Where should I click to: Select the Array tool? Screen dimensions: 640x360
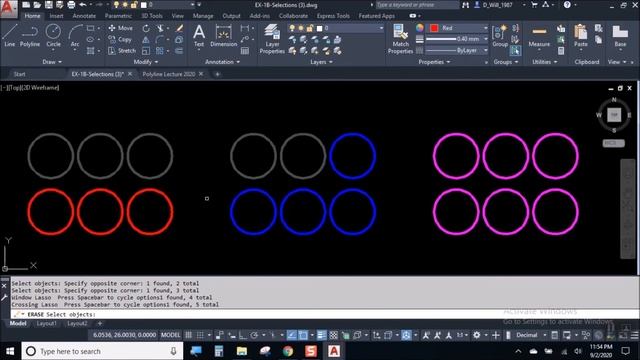tap(160, 51)
